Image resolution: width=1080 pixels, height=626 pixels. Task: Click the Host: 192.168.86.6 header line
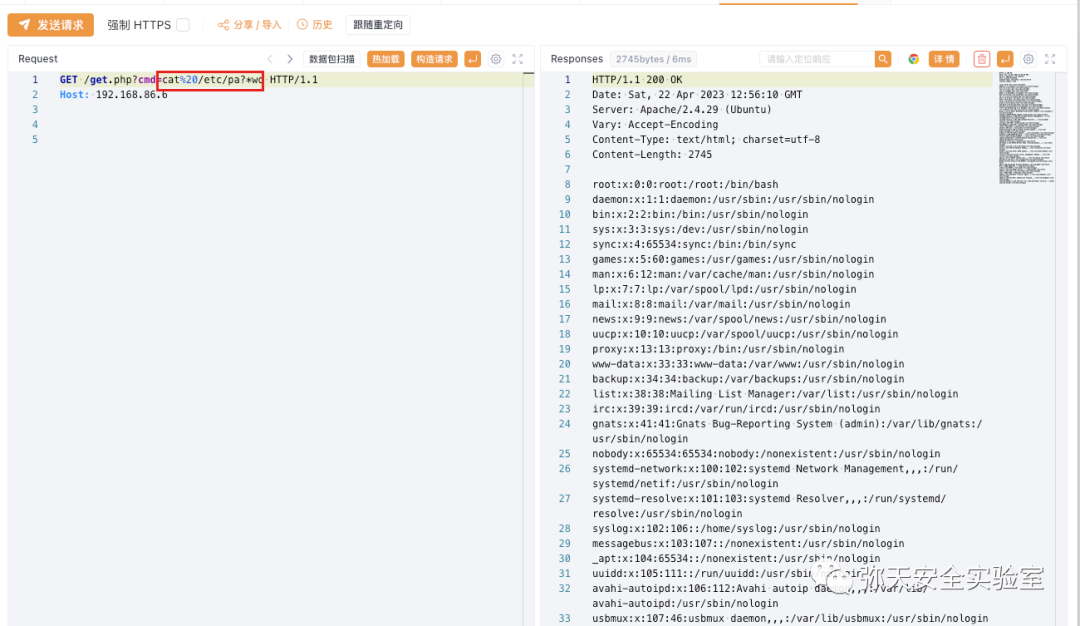pyautogui.click(x=114, y=94)
